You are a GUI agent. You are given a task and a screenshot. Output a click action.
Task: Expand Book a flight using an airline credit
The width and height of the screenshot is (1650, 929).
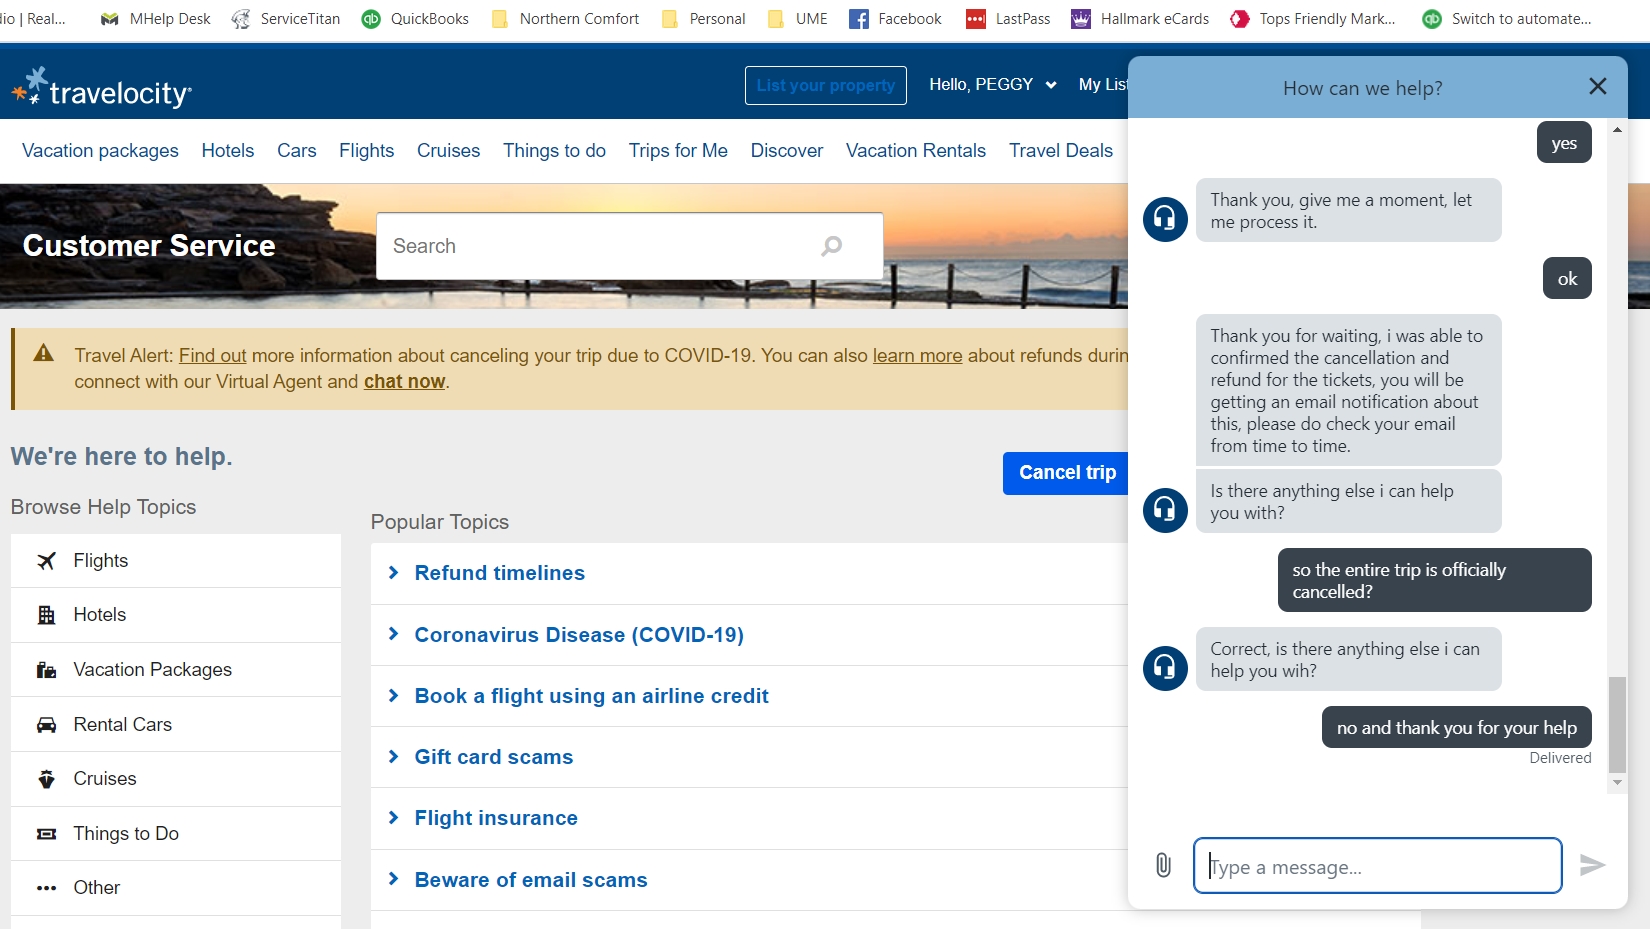point(592,696)
